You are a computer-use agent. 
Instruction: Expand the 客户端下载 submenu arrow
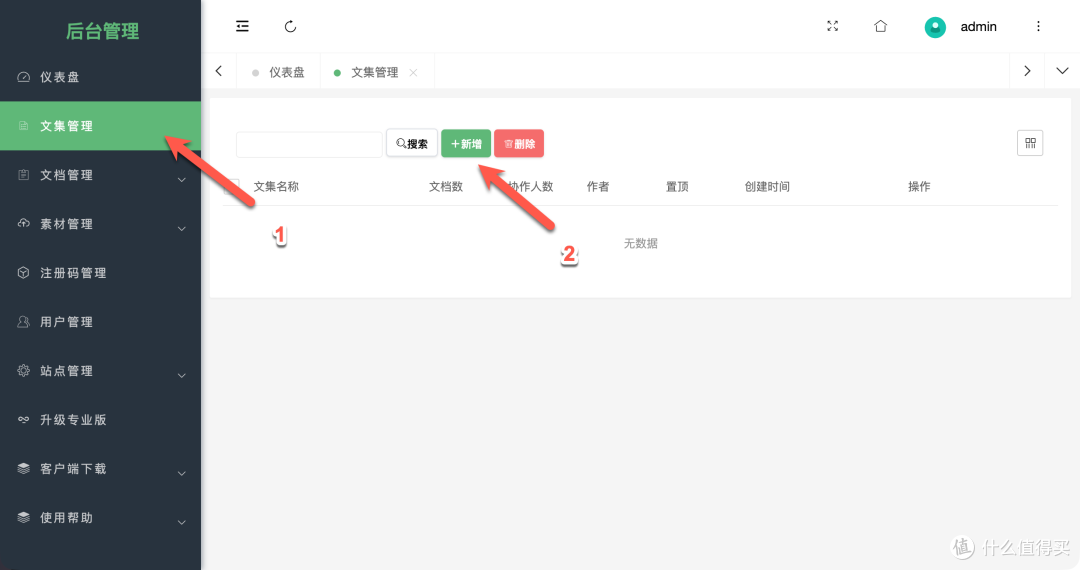(182, 473)
